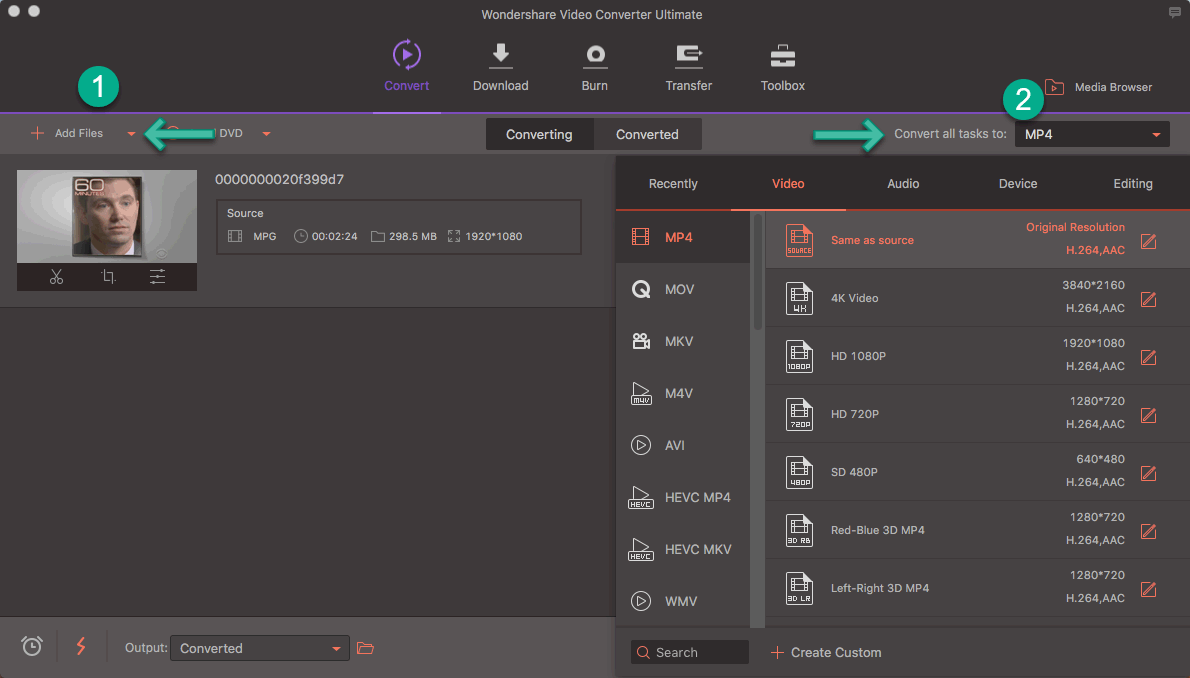
Task: Open the Convert all tasks to dropdown
Action: click(1092, 134)
